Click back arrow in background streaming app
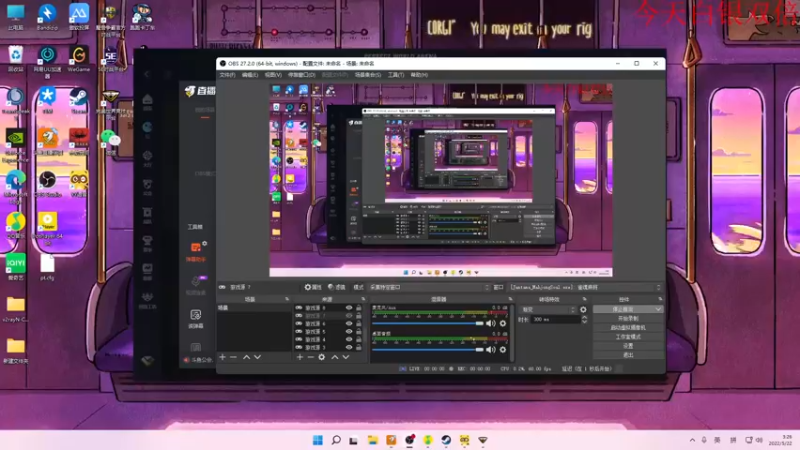 pos(147,74)
